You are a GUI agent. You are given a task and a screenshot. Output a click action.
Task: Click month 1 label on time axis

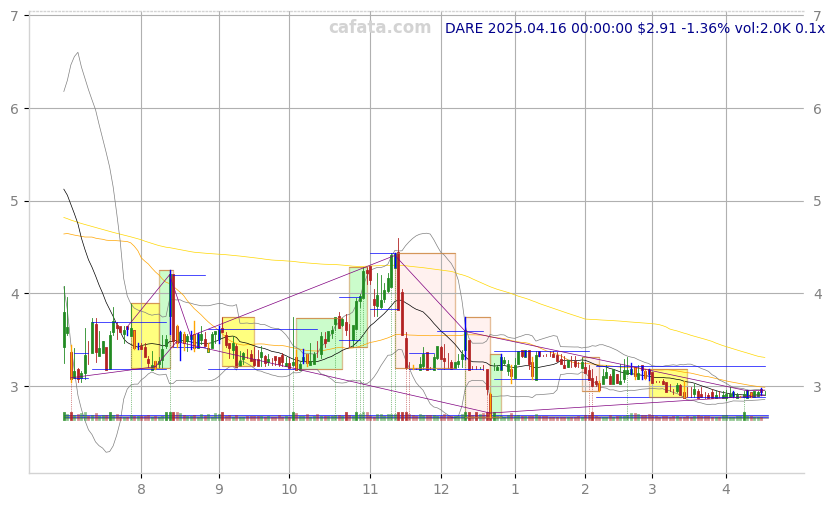(x=515, y=489)
